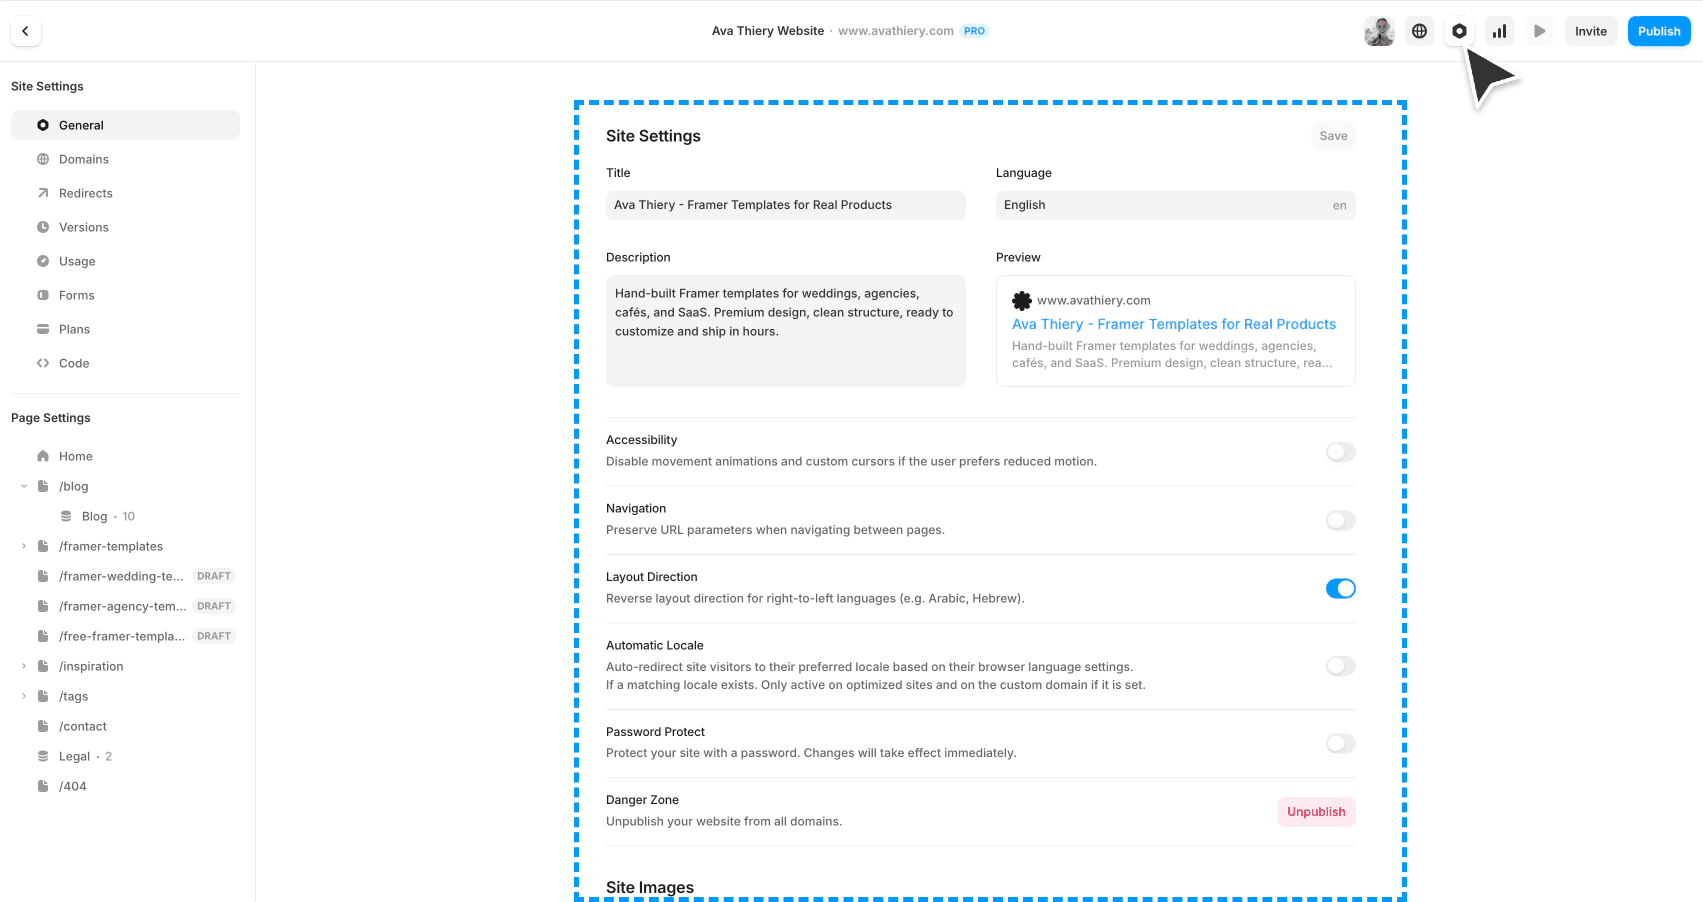The height and width of the screenshot is (902, 1703).
Task: Click the page icon of the /framer-agency-tem... draft
Action: (x=43, y=606)
